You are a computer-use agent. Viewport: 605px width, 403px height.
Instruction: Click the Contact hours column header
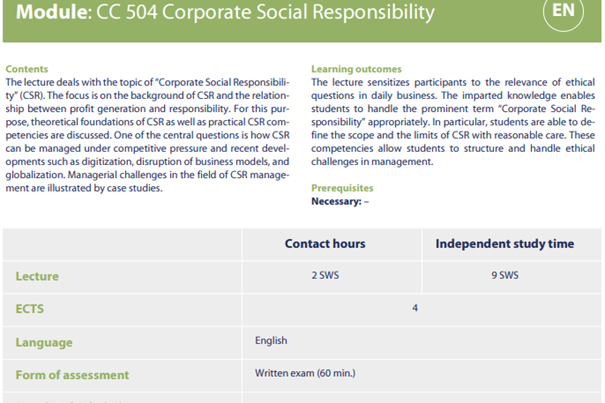pyautogui.click(x=325, y=243)
